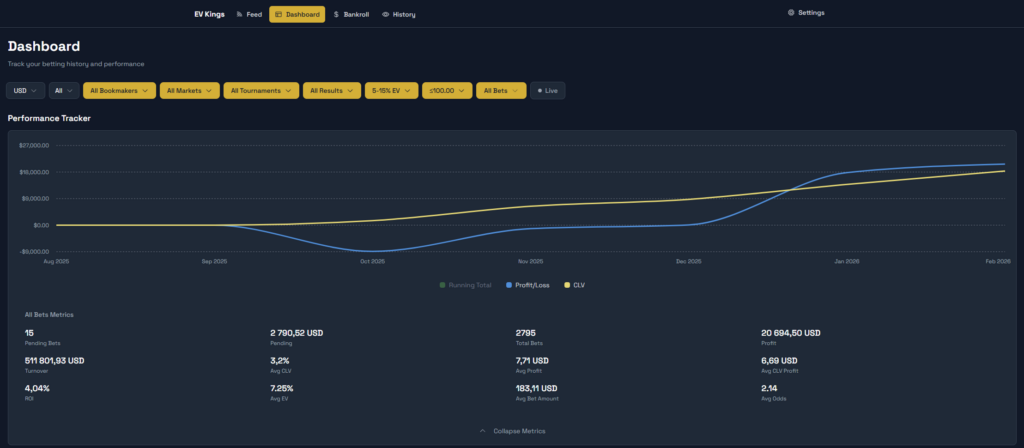Image resolution: width=1024 pixels, height=448 pixels.
Task: Click the History eye icon
Action: click(386, 14)
